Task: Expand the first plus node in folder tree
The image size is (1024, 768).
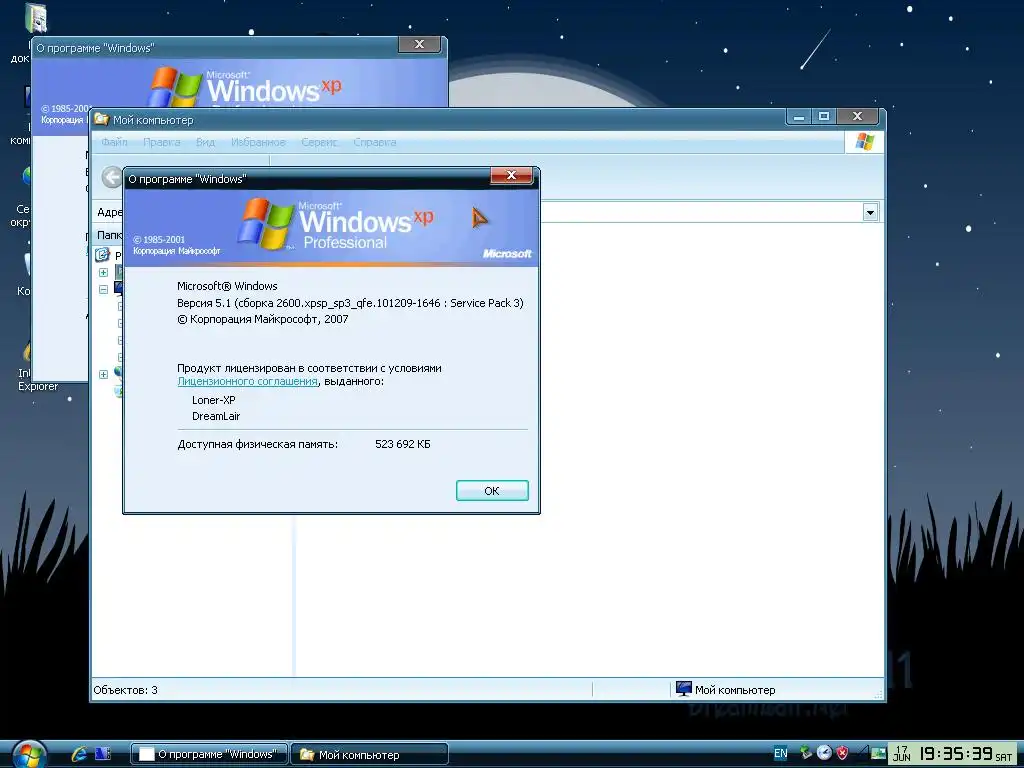Action: point(103,272)
